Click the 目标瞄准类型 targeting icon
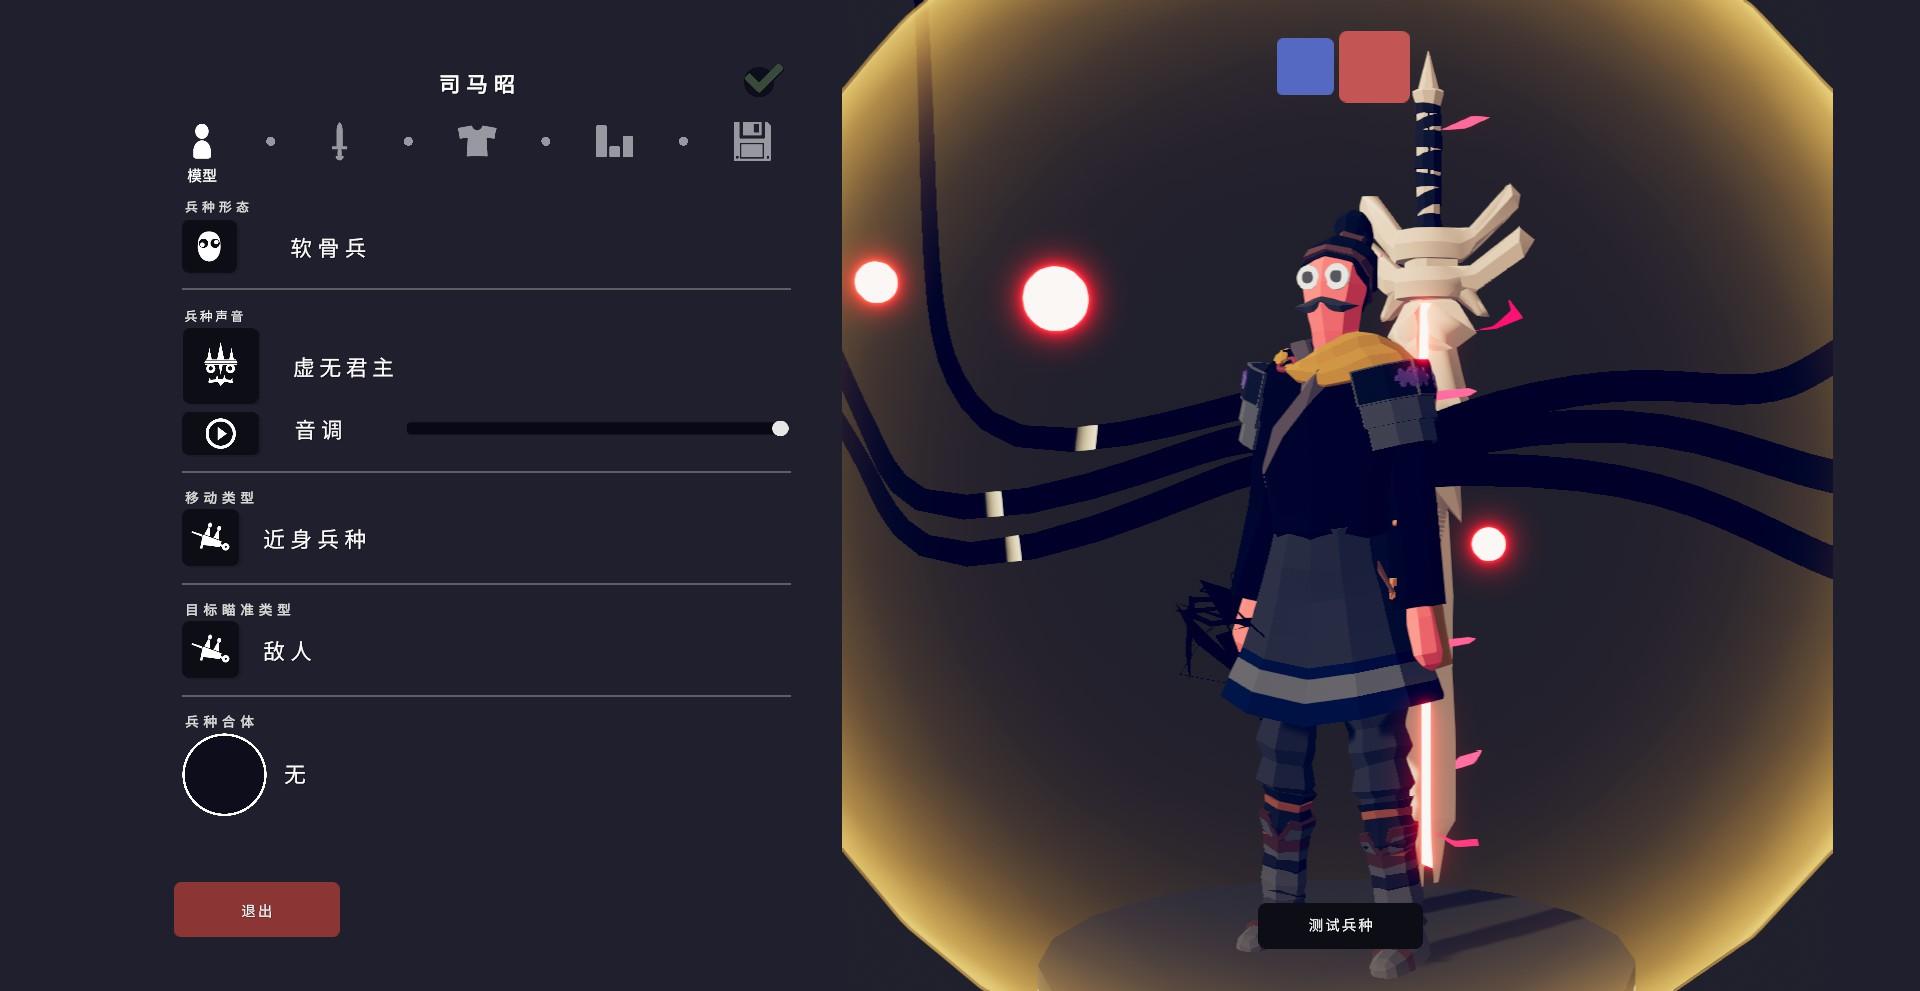Image resolution: width=1920 pixels, height=991 pixels. [210, 649]
